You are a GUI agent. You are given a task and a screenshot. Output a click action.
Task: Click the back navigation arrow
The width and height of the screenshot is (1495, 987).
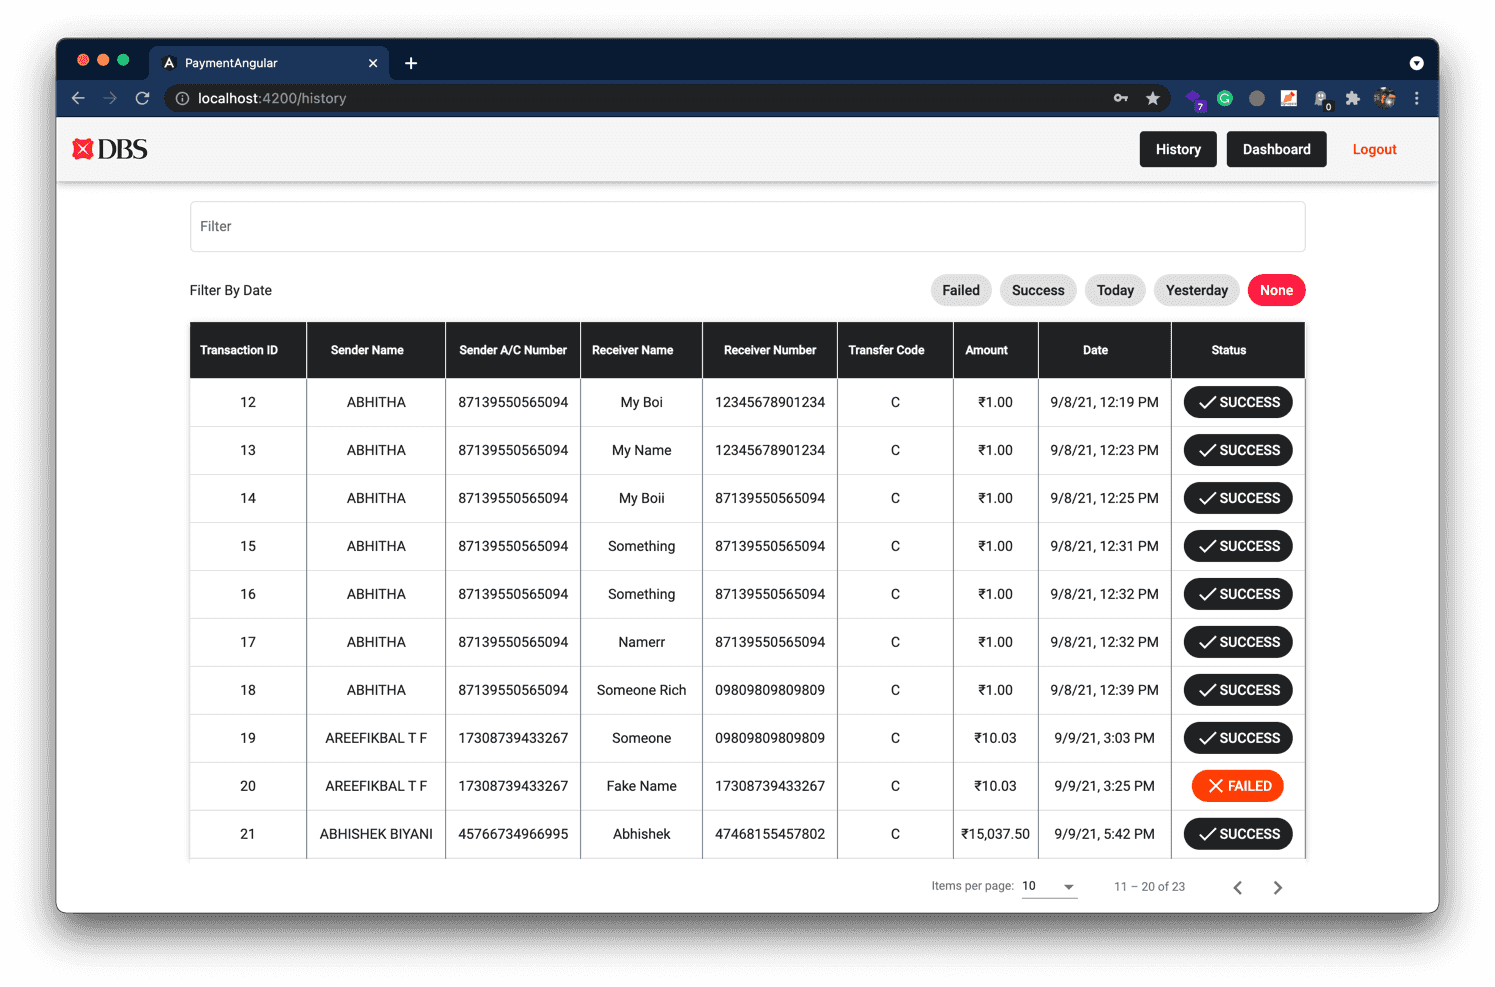(x=78, y=98)
